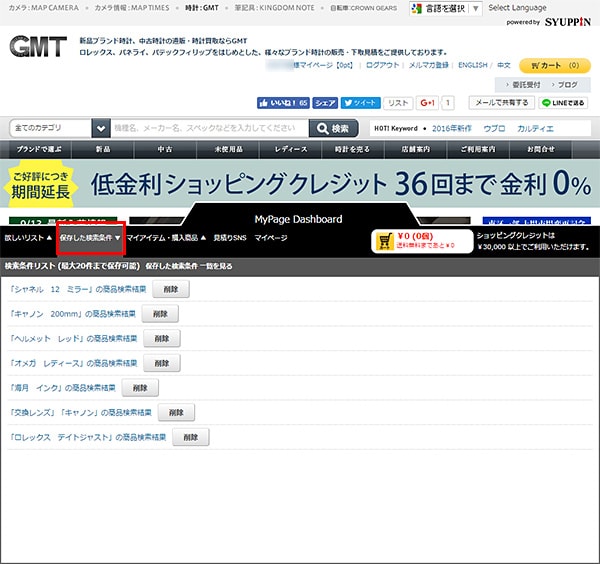Collapse the 保存した検索条件 menu
Viewport: 600px width, 564px height.
click(90, 238)
